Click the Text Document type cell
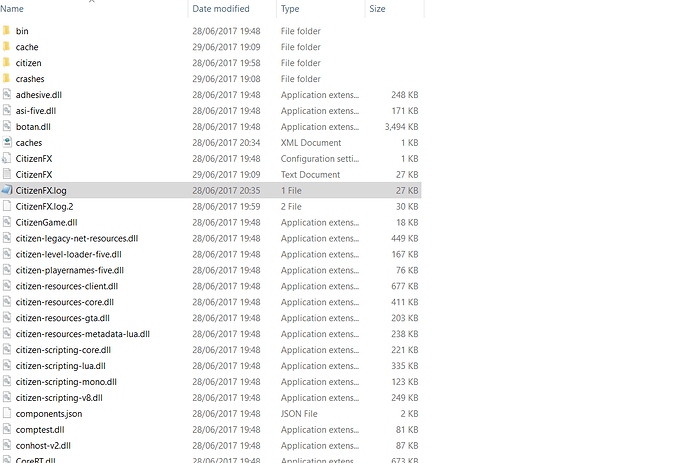 [x=310, y=175]
